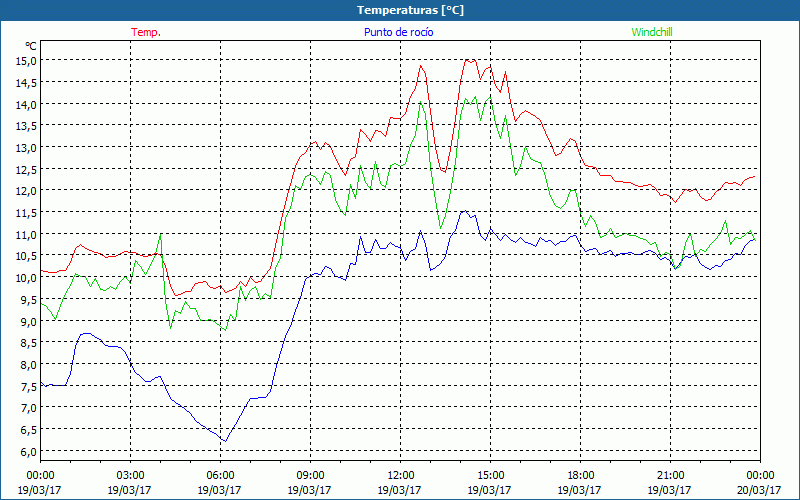
Task: Click the '13,5' y-axis value
Action: point(27,126)
